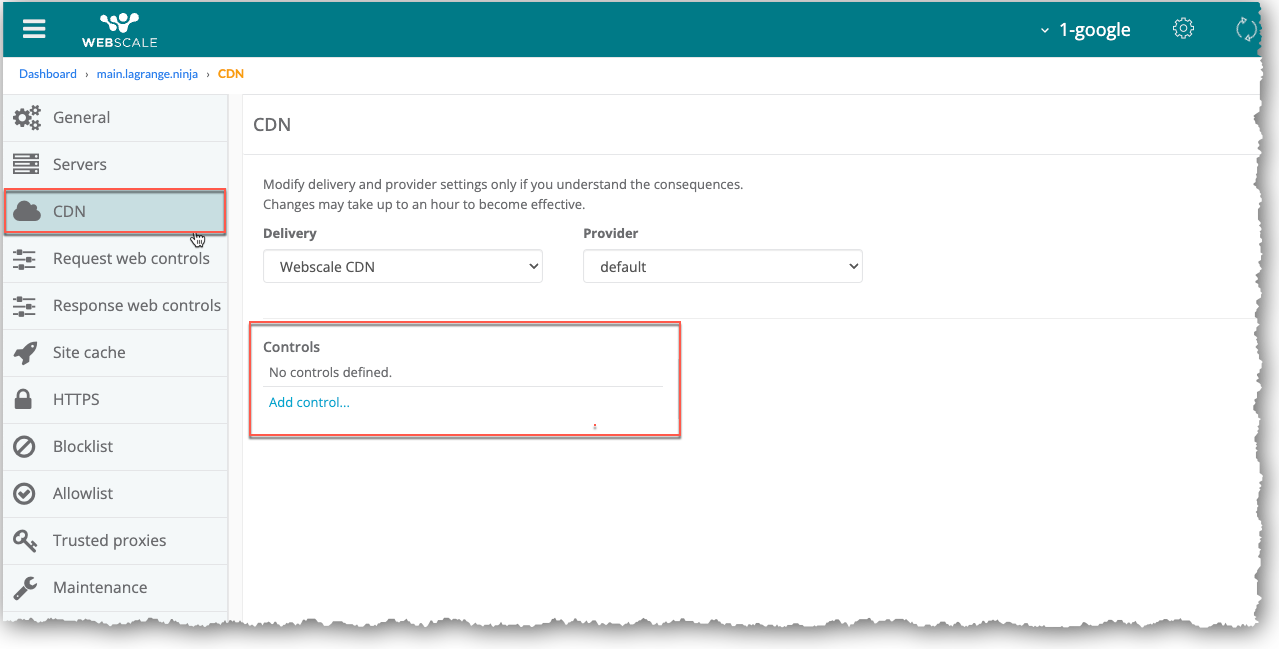Open the 1-google account dropdown
This screenshot has width=1279, height=649.
1085,30
